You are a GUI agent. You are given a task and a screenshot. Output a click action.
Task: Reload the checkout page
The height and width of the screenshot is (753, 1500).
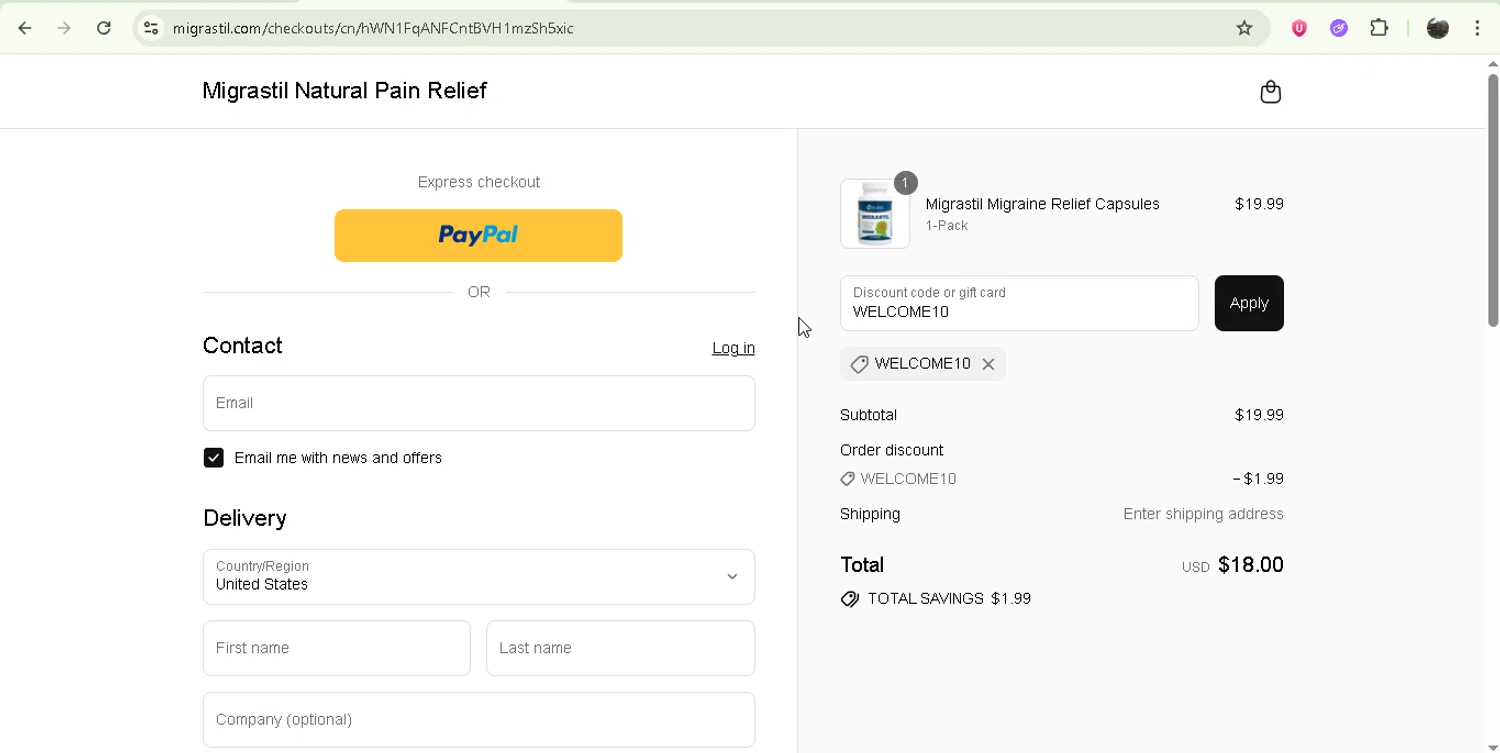pos(104,28)
